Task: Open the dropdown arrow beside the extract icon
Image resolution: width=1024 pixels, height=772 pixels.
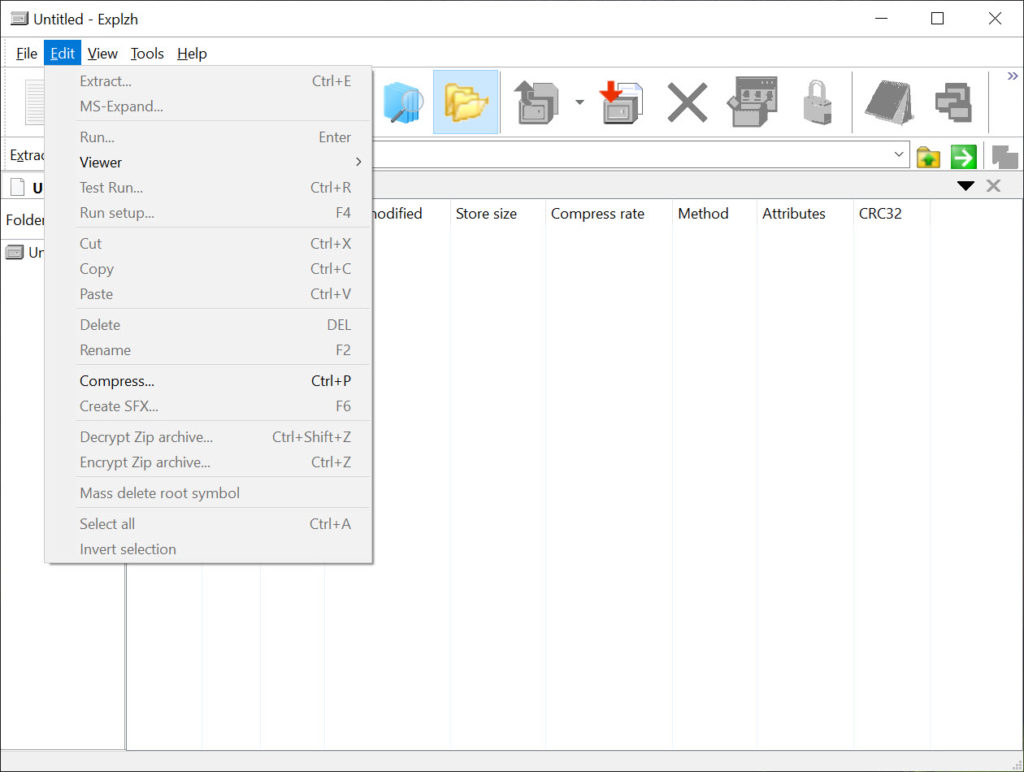Action: tap(579, 102)
